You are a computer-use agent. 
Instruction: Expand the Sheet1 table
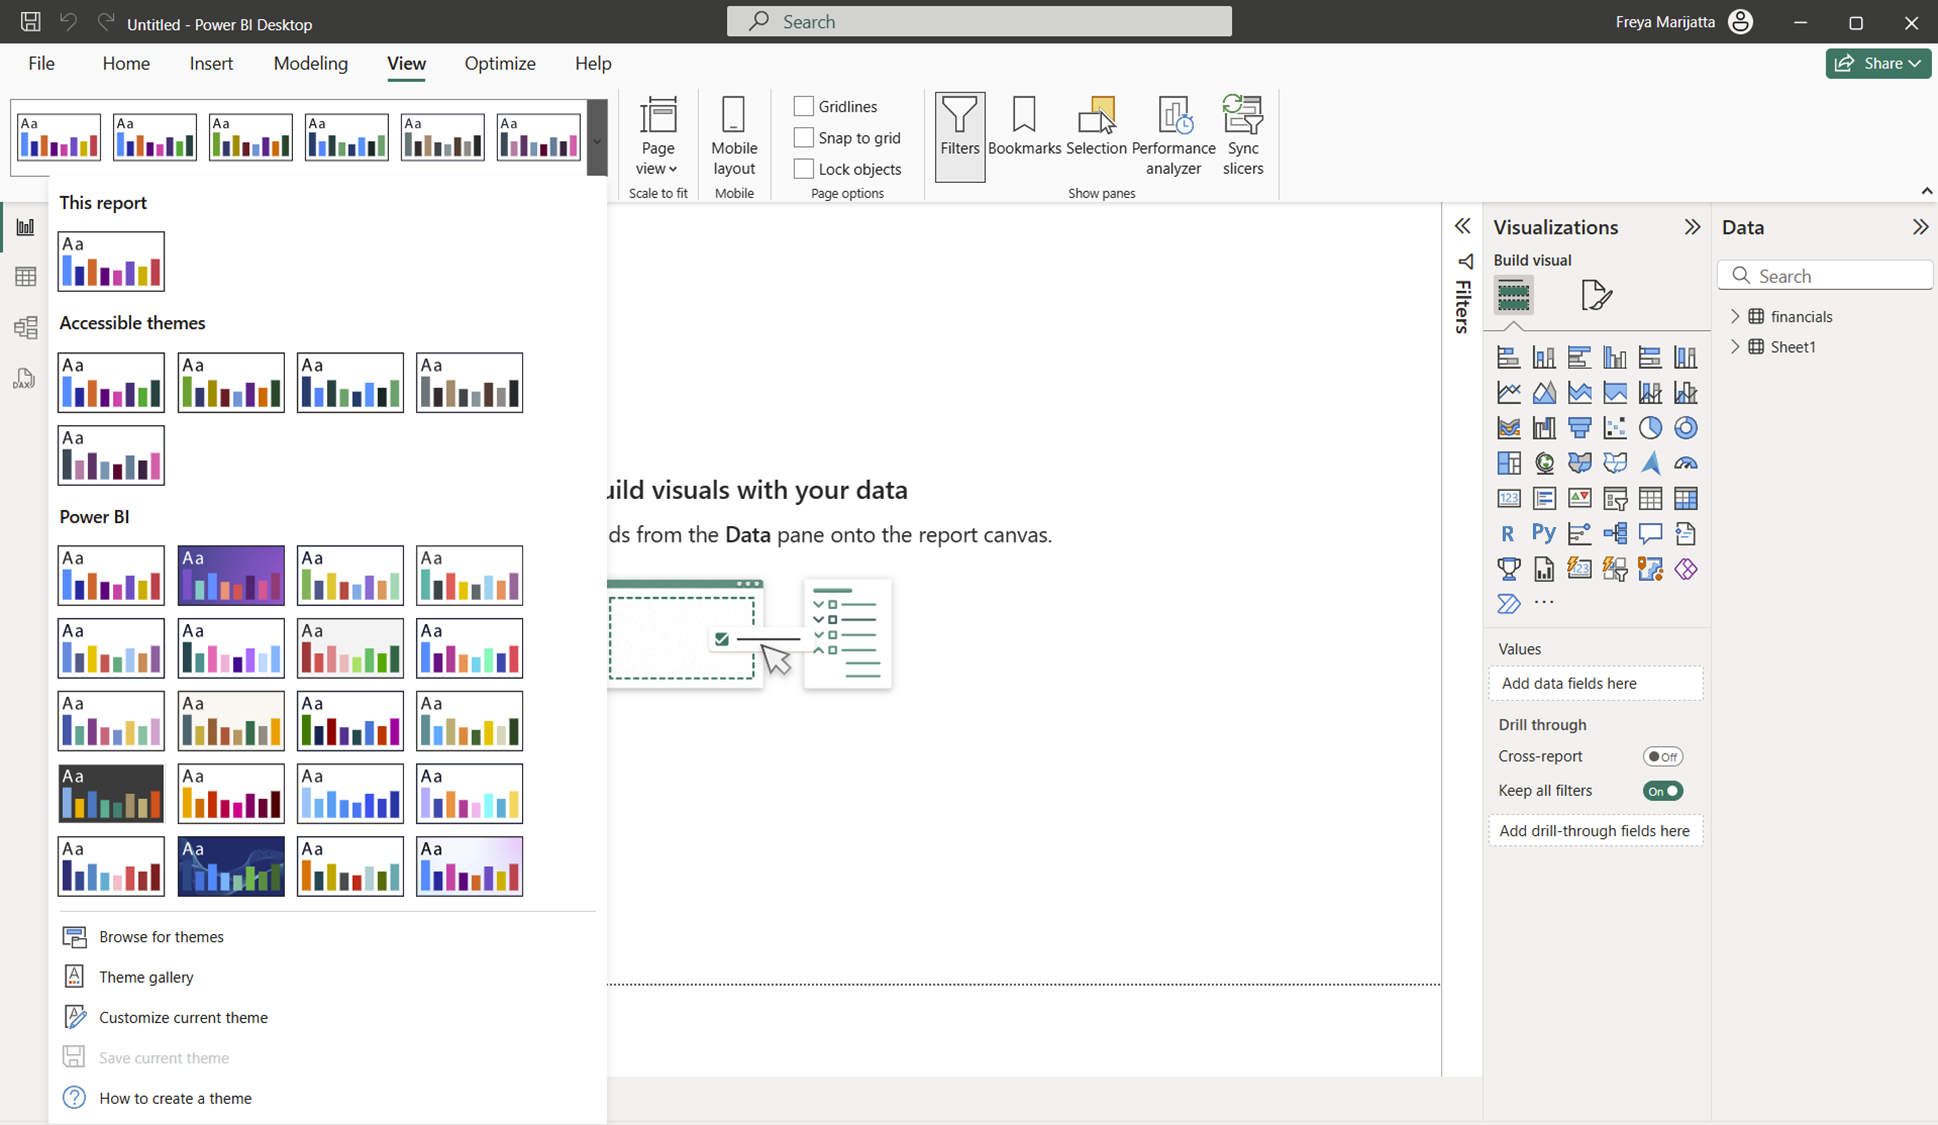1735,347
